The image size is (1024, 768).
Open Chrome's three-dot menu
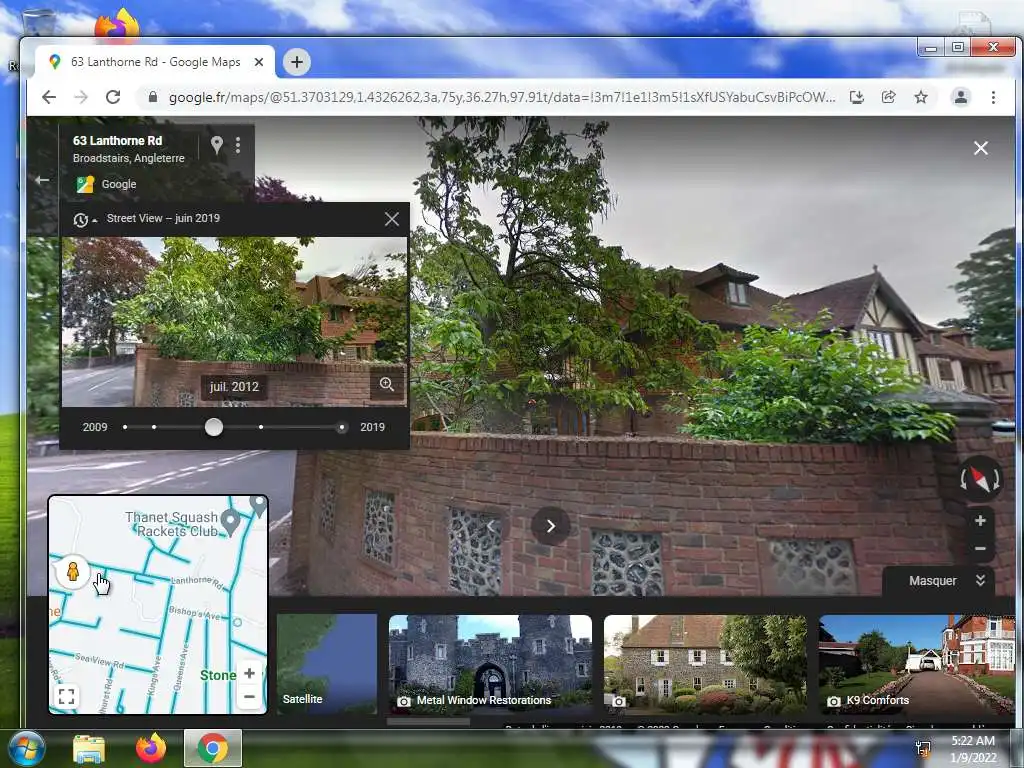(993, 97)
